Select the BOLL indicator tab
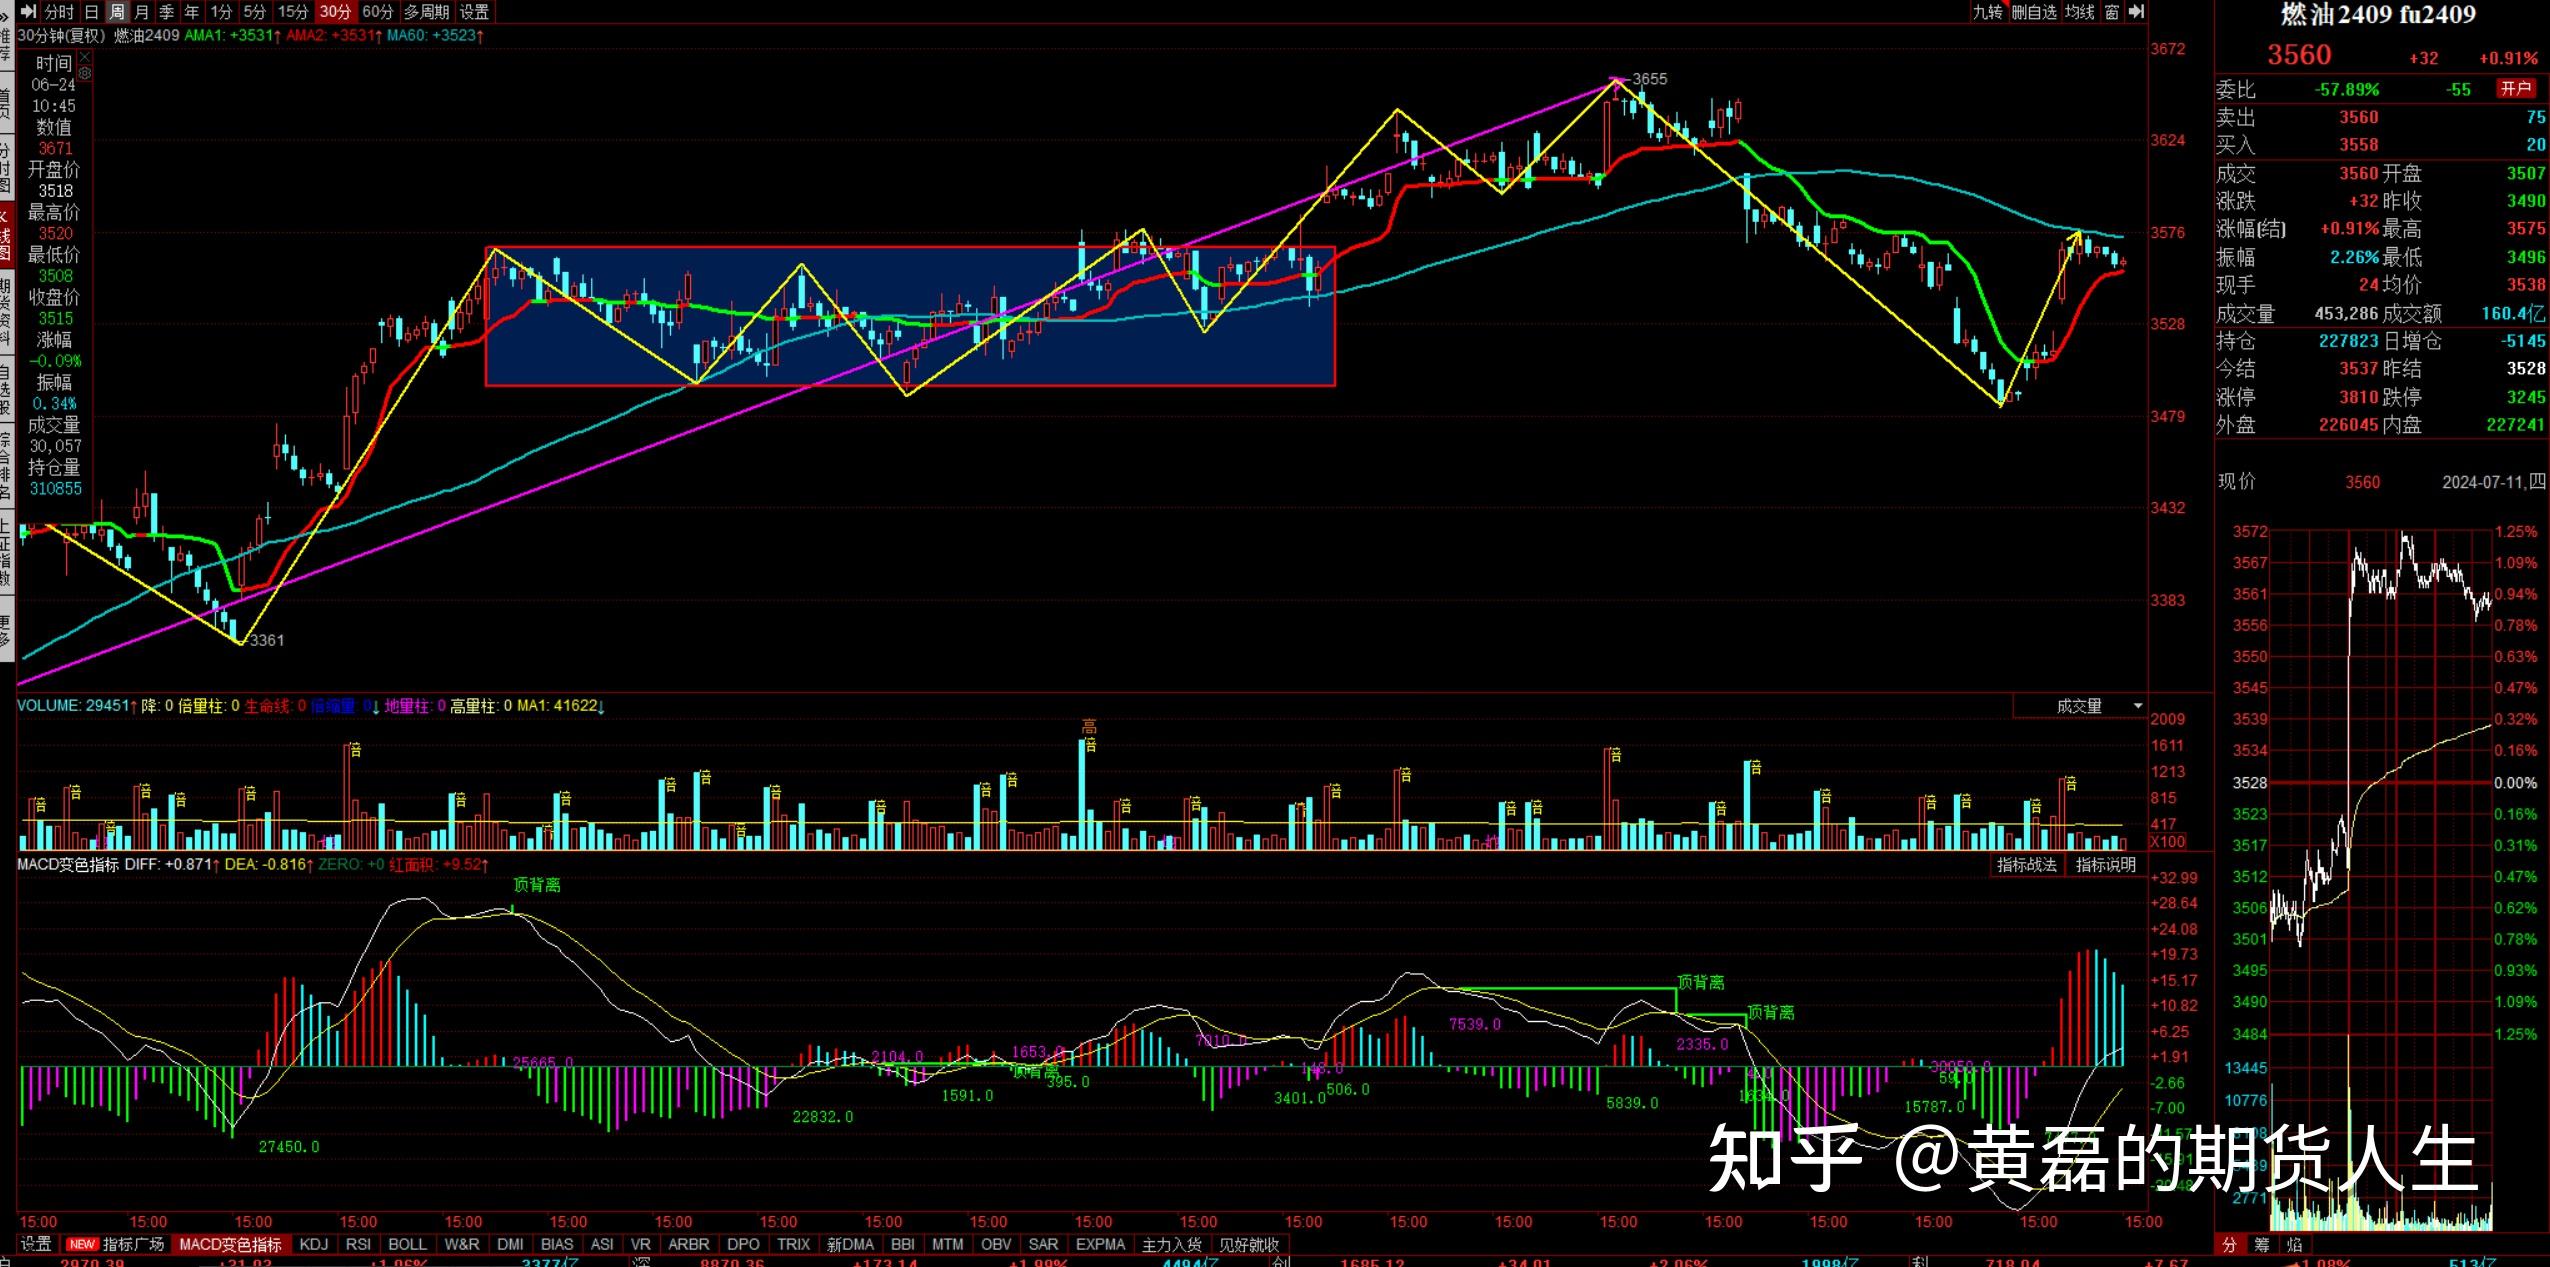2550x1267 pixels. click(407, 1245)
